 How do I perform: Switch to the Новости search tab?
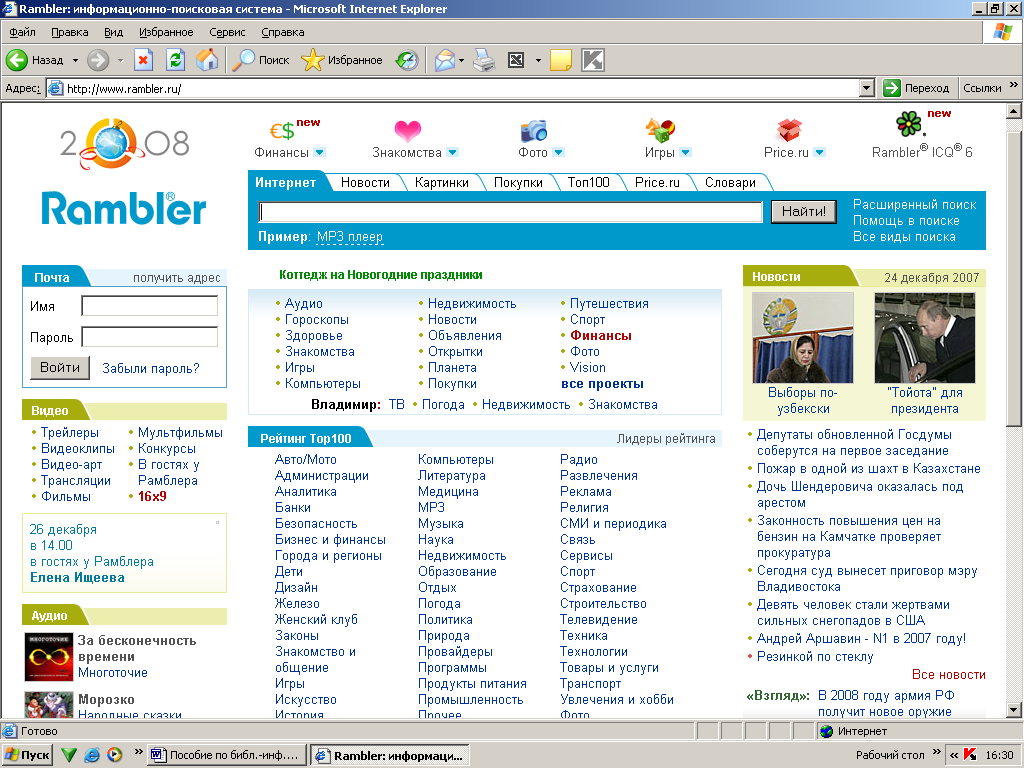point(365,183)
